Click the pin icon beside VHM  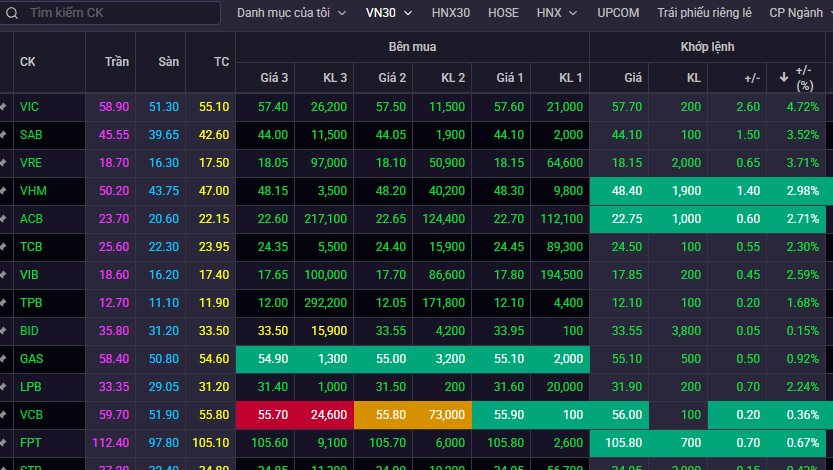[4, 190]
